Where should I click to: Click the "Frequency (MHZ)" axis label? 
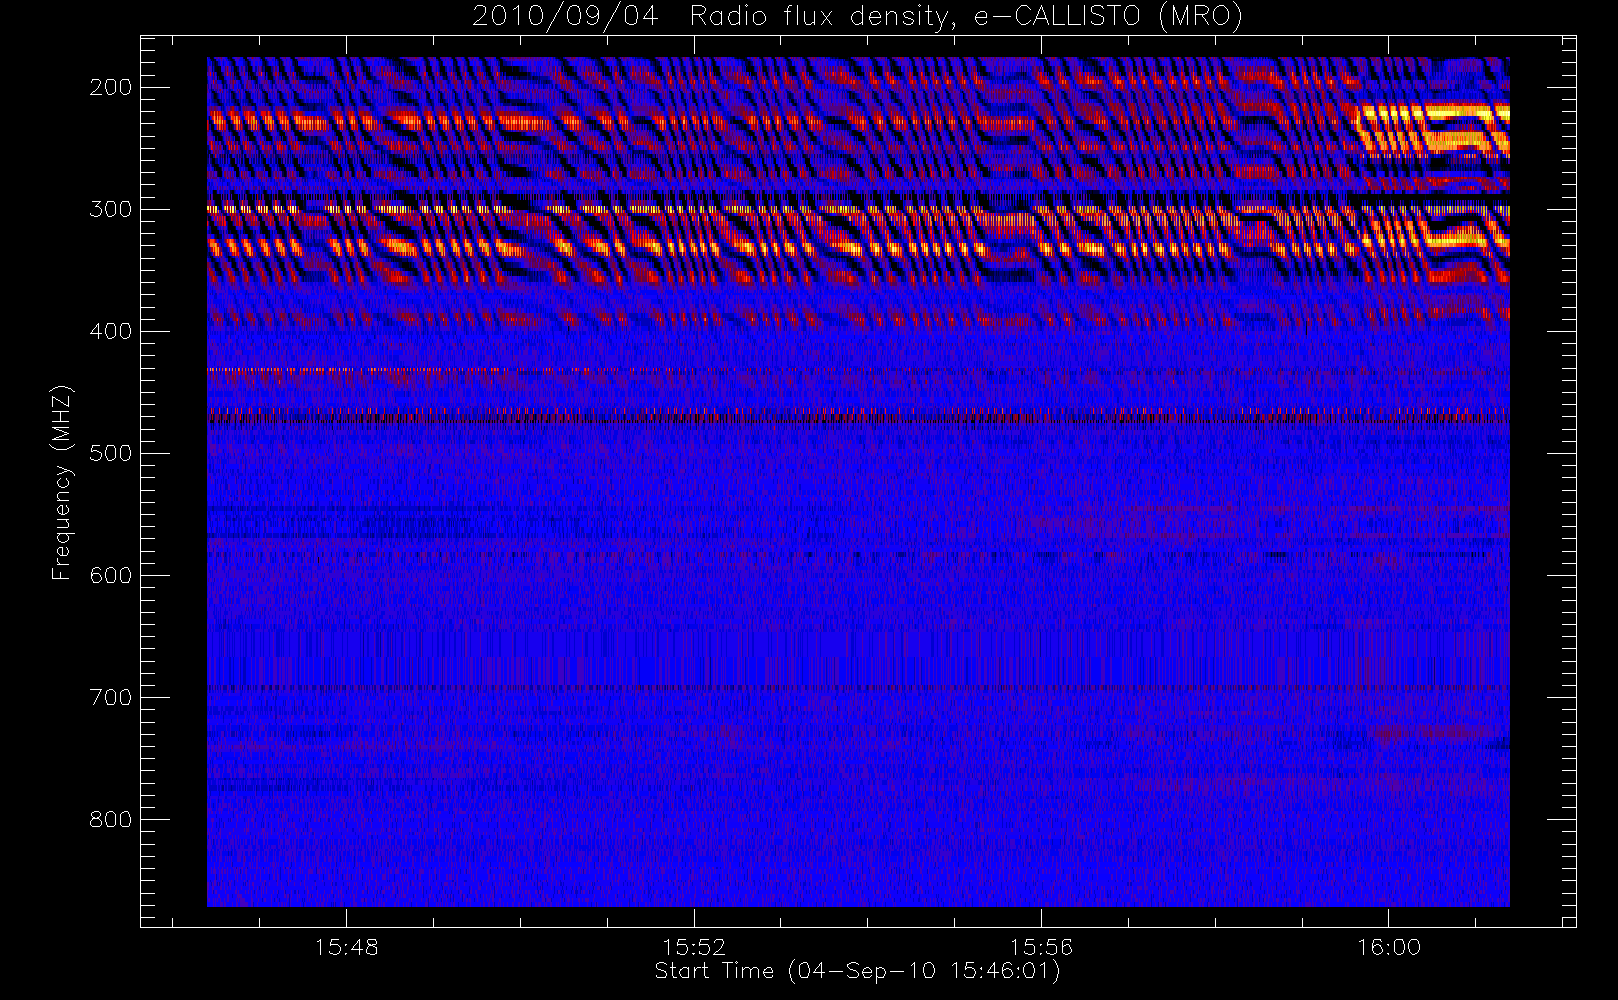click(62, 482)
